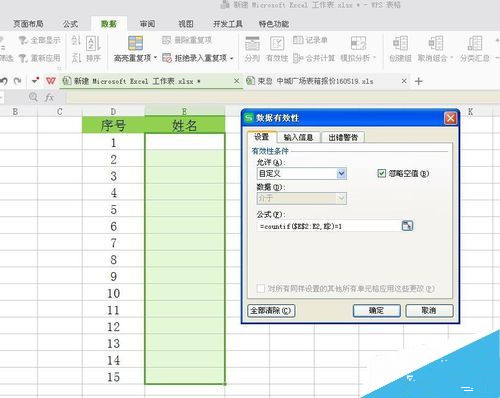Viewport: 500px width, 398px height.
Task: Toggle the apply to all same-settings cells checkbox
Action: click(261, 288)
